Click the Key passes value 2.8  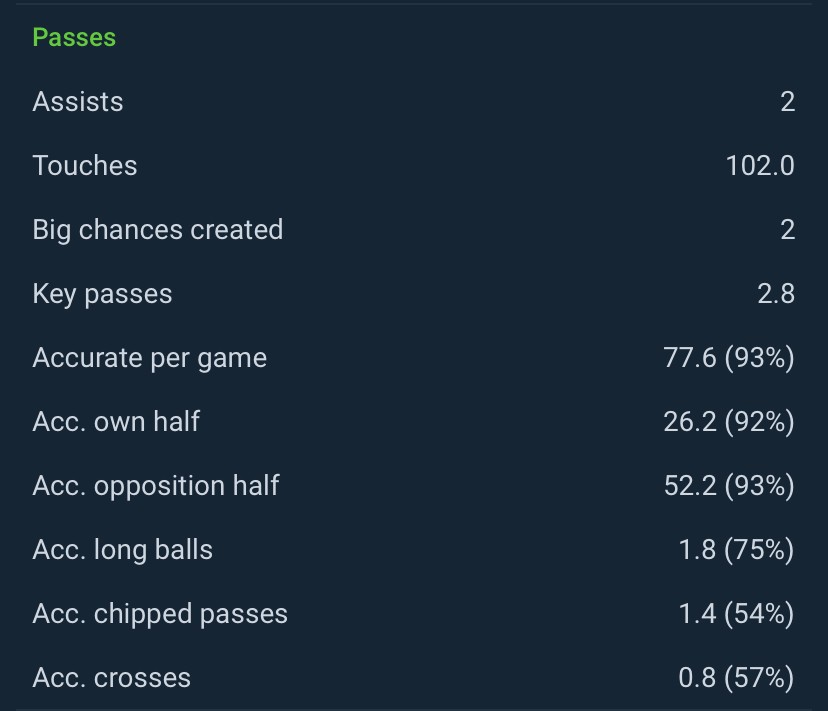point(776,294)
